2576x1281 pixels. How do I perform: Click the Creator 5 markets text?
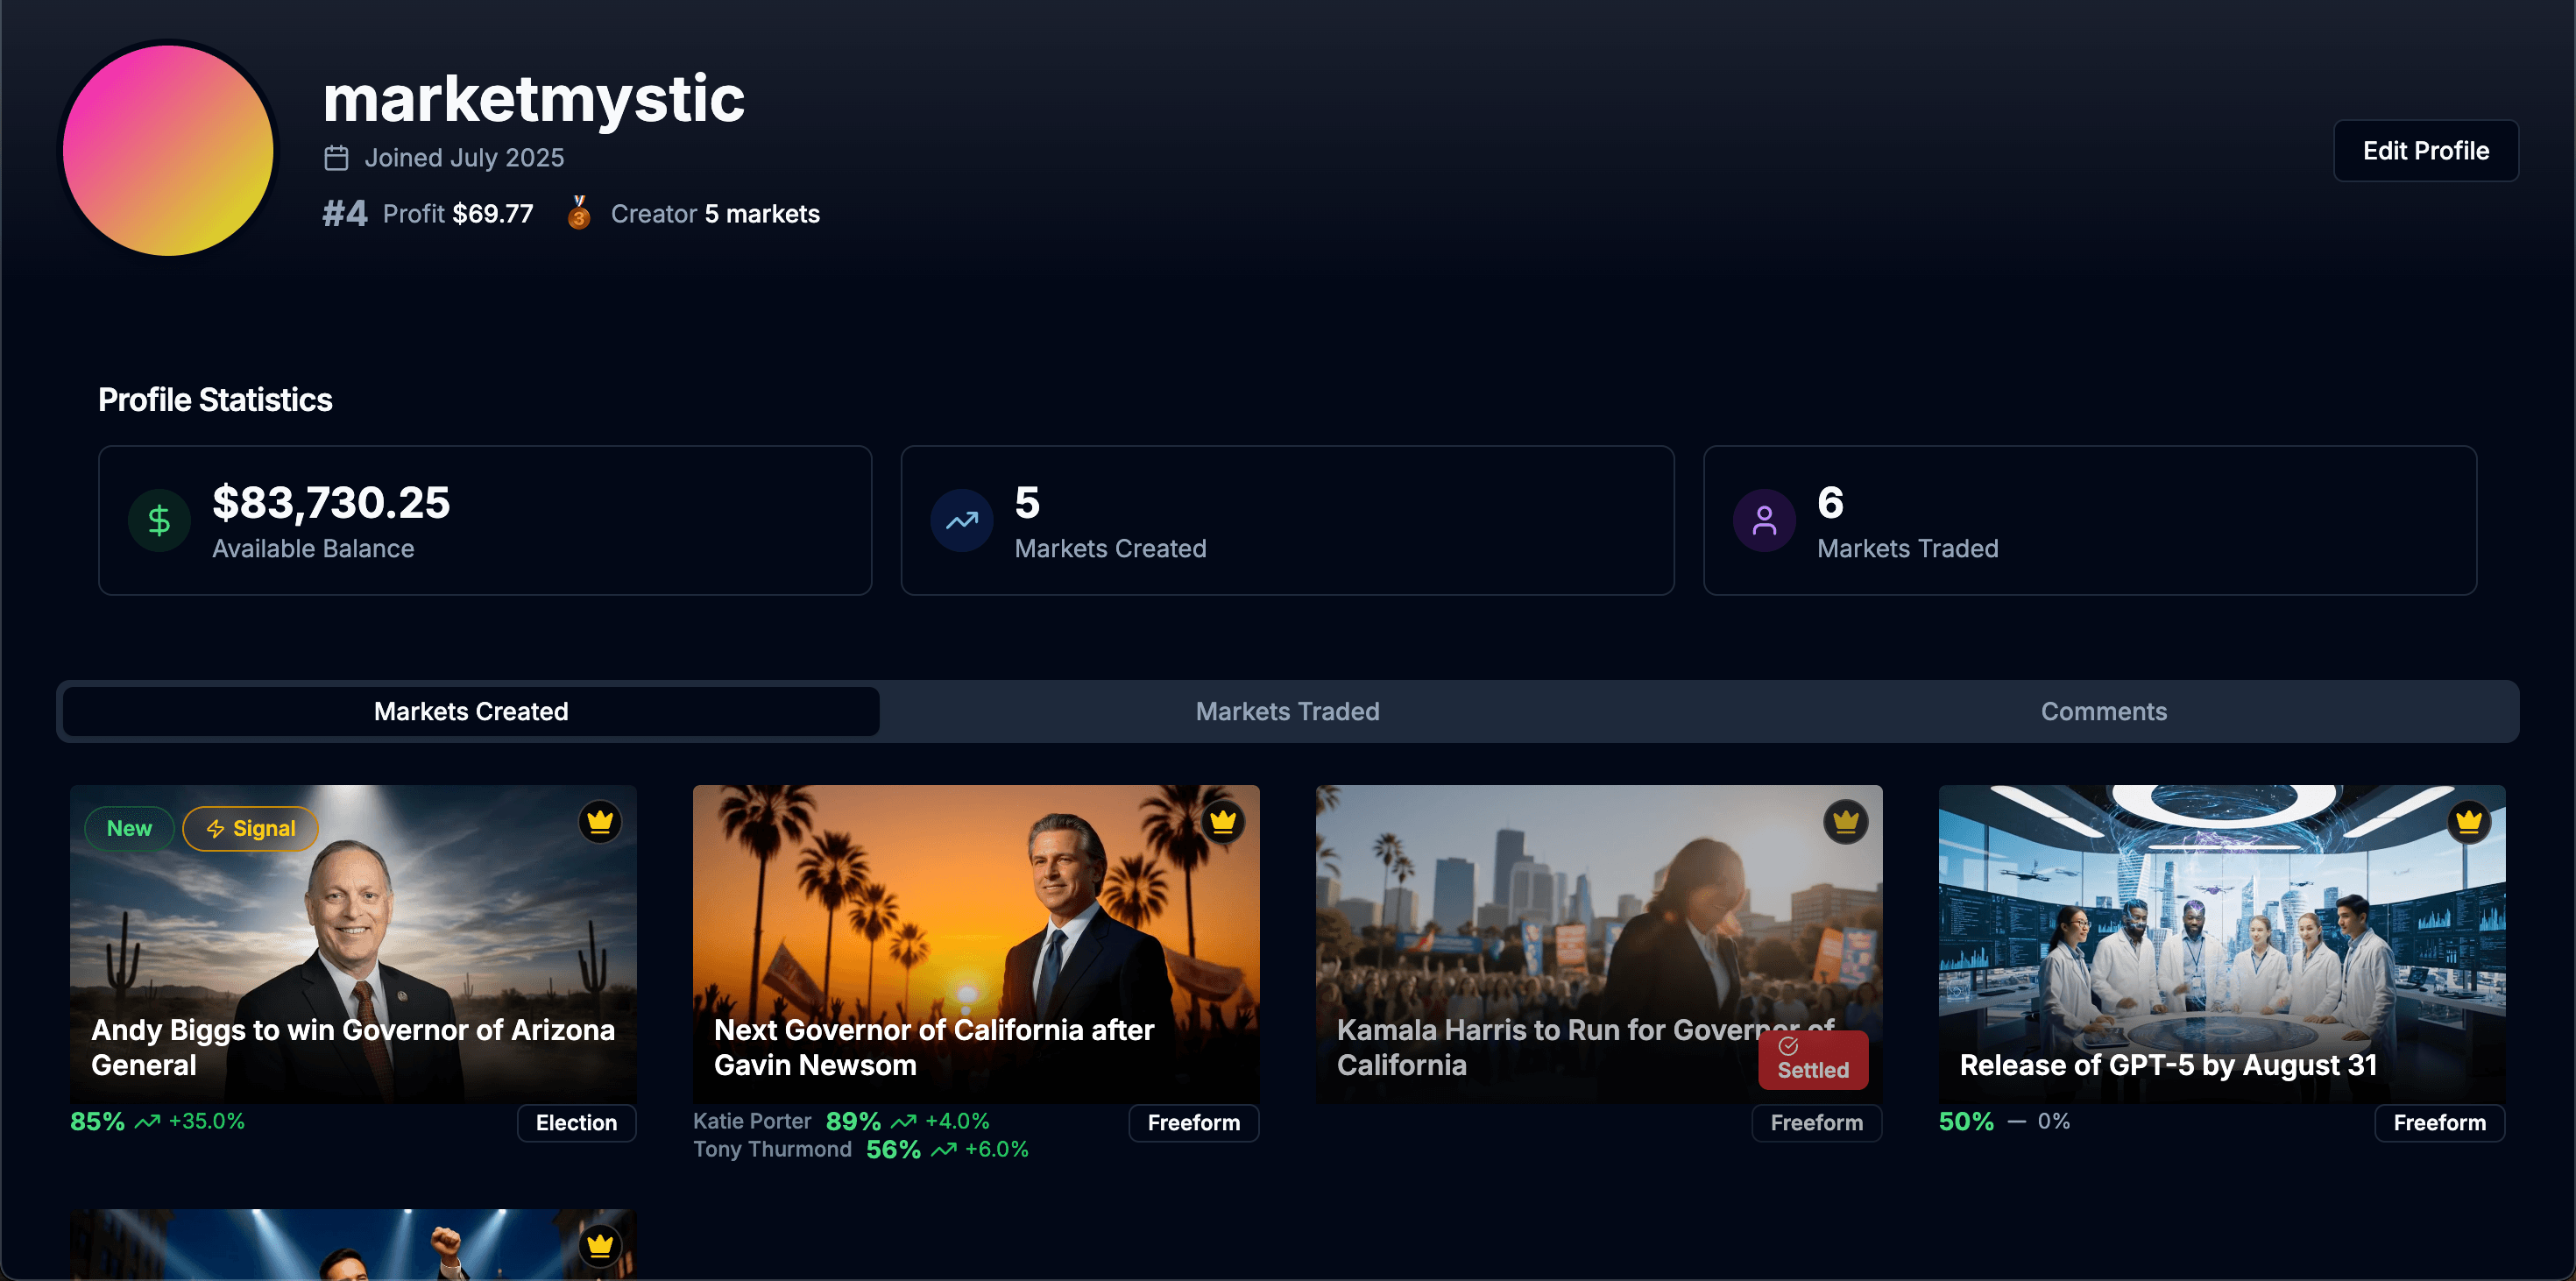[x=715, y=214]
